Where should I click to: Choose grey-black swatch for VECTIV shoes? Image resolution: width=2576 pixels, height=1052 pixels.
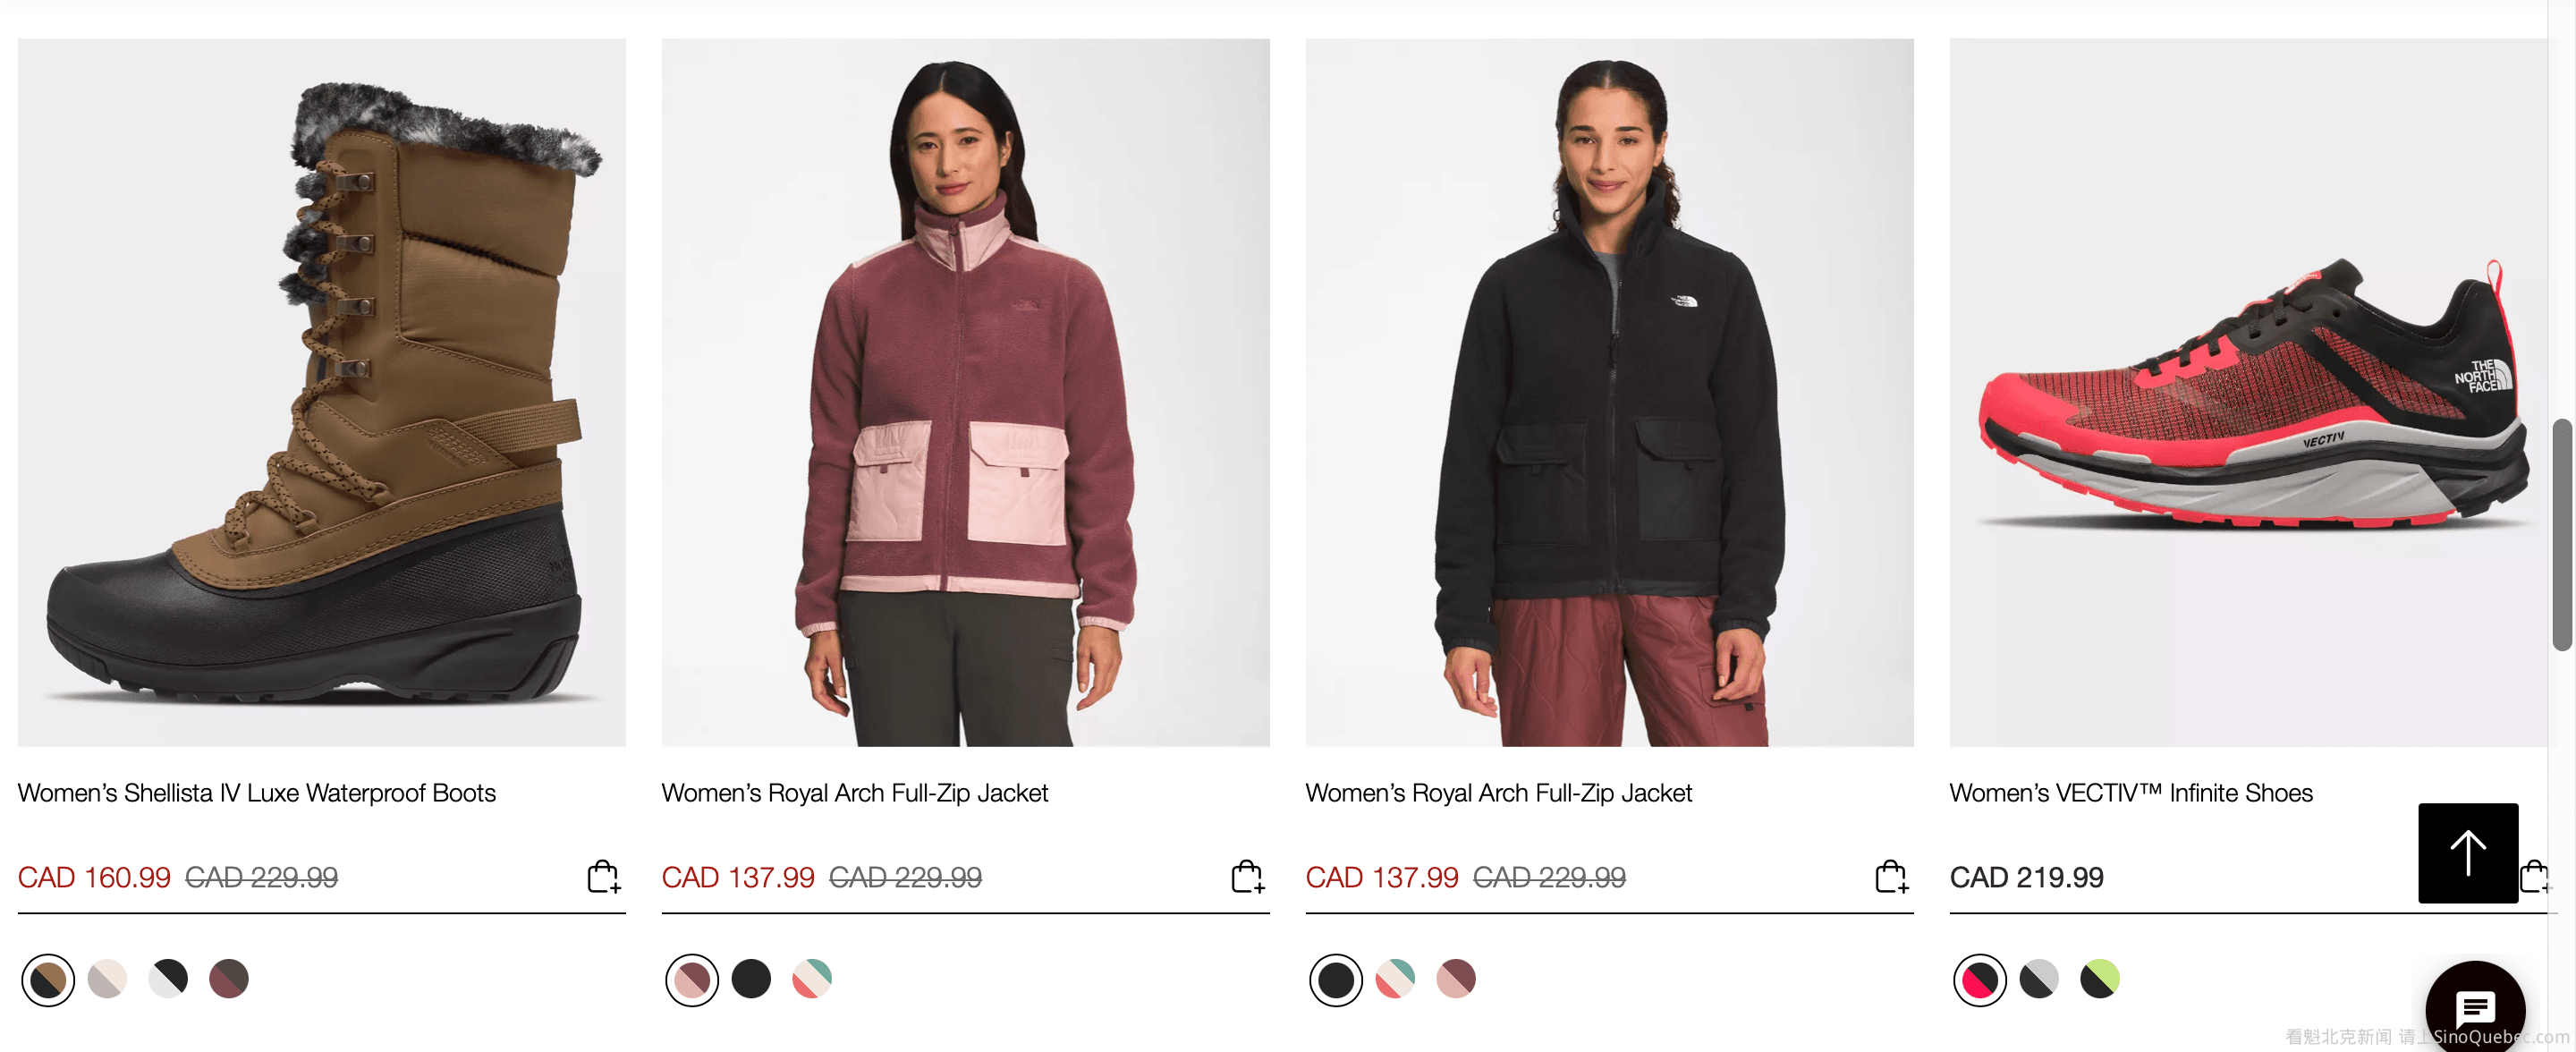[2040, 979]
